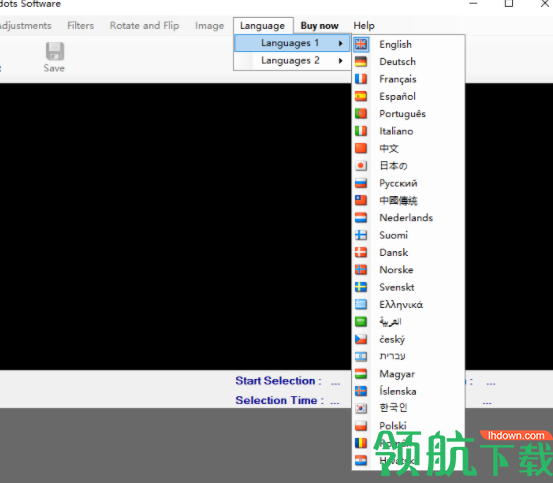
Task: Pick Dansk from the language list
Action: coord(408,252)
